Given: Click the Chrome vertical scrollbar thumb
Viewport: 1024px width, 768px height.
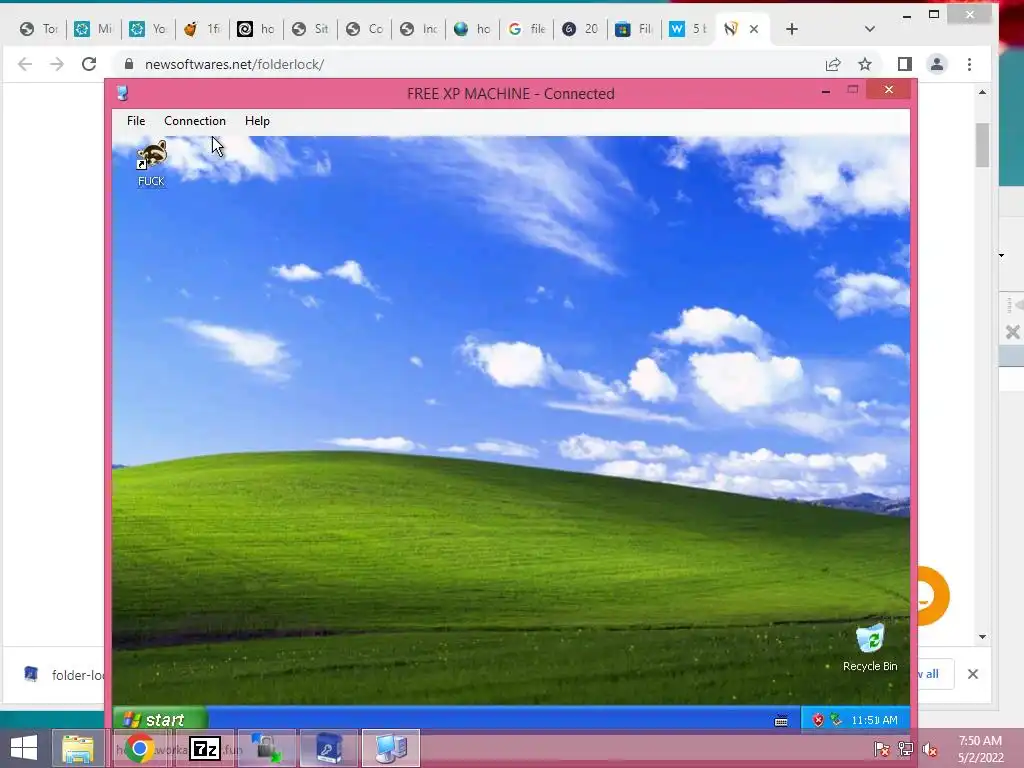Looking at the screenshot, I should pyautogui.click(x=982, y=145).
